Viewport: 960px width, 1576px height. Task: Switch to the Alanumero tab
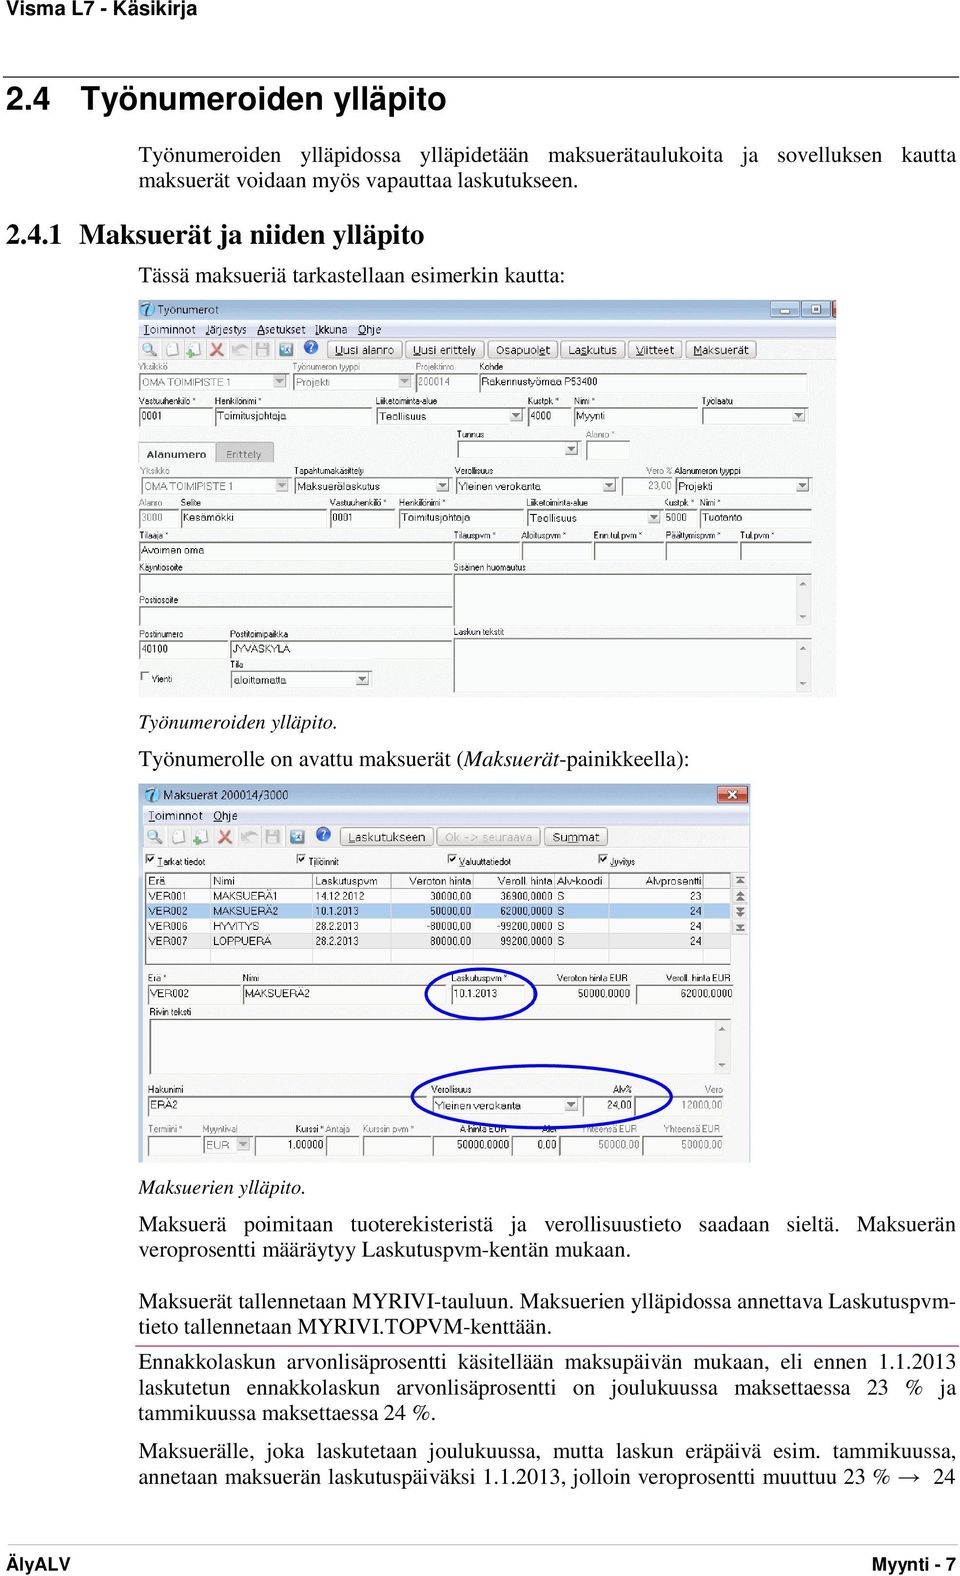[x=176, y=454]
